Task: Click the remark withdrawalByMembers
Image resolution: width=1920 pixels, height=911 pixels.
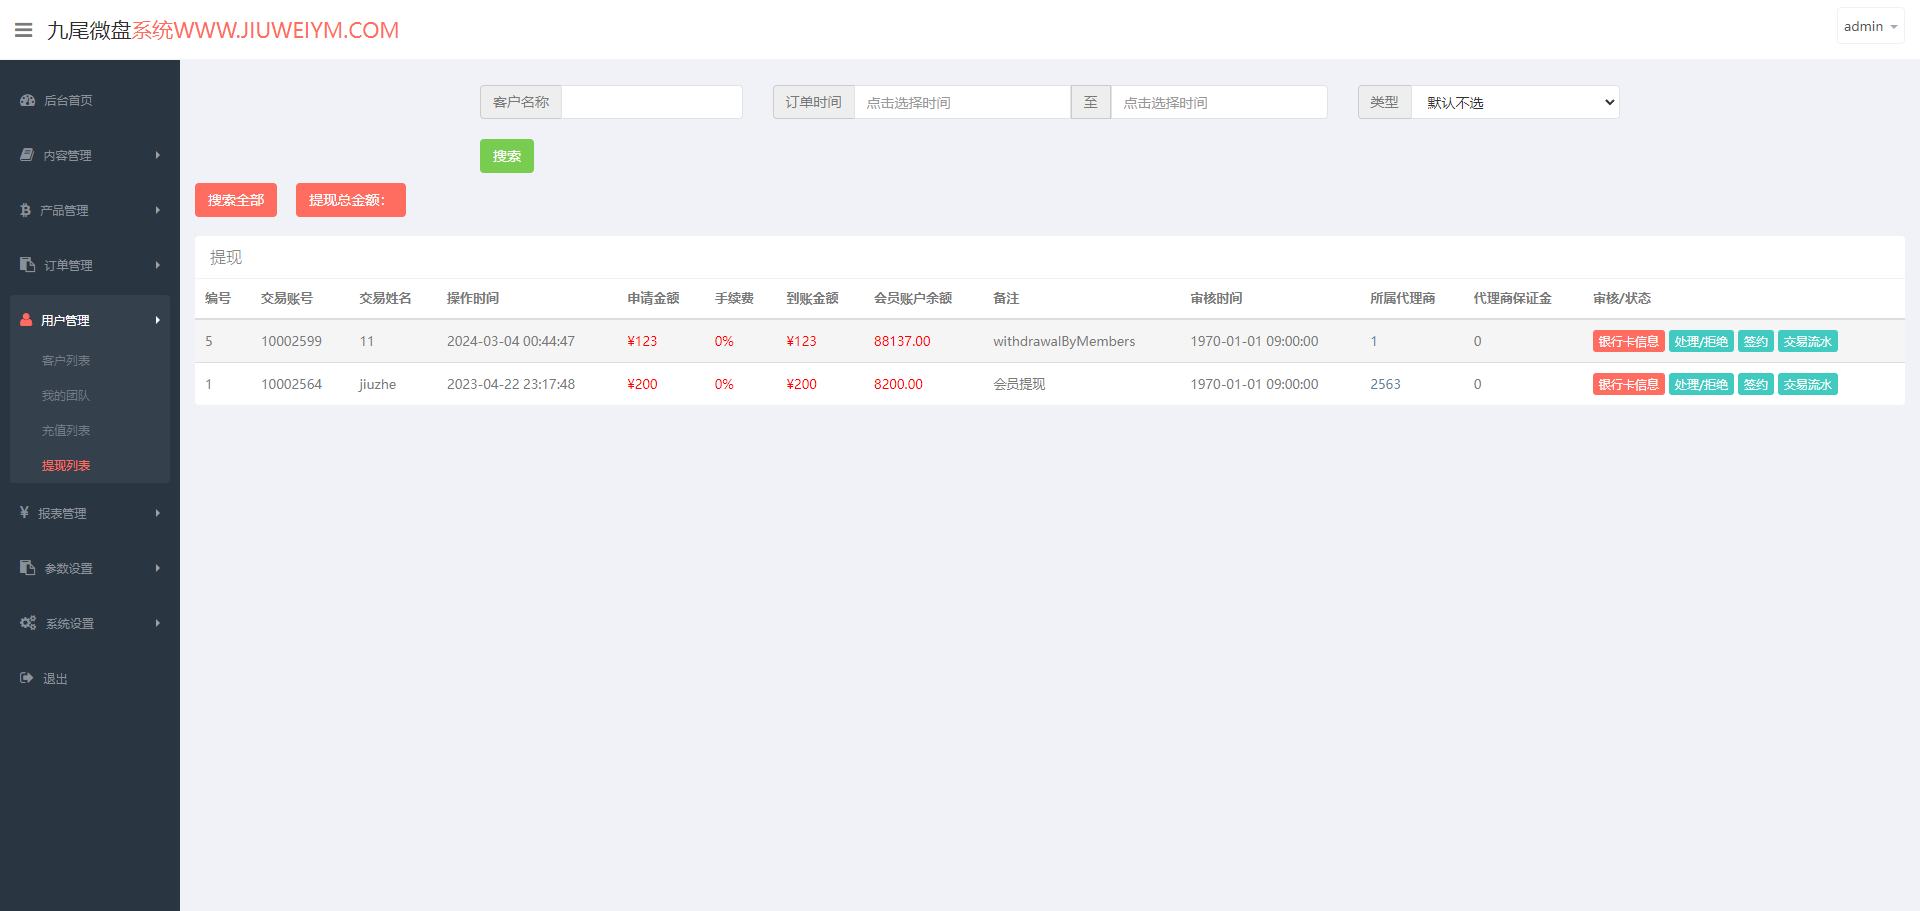Action: click(1064, 341)
